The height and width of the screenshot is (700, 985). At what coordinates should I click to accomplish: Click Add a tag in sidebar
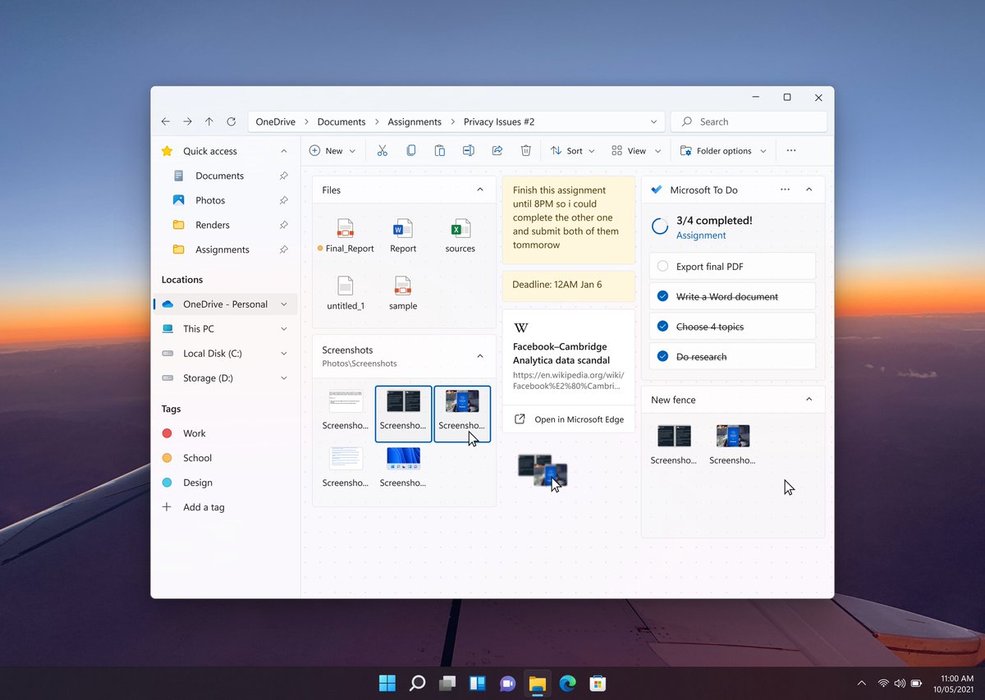[203, 507]
